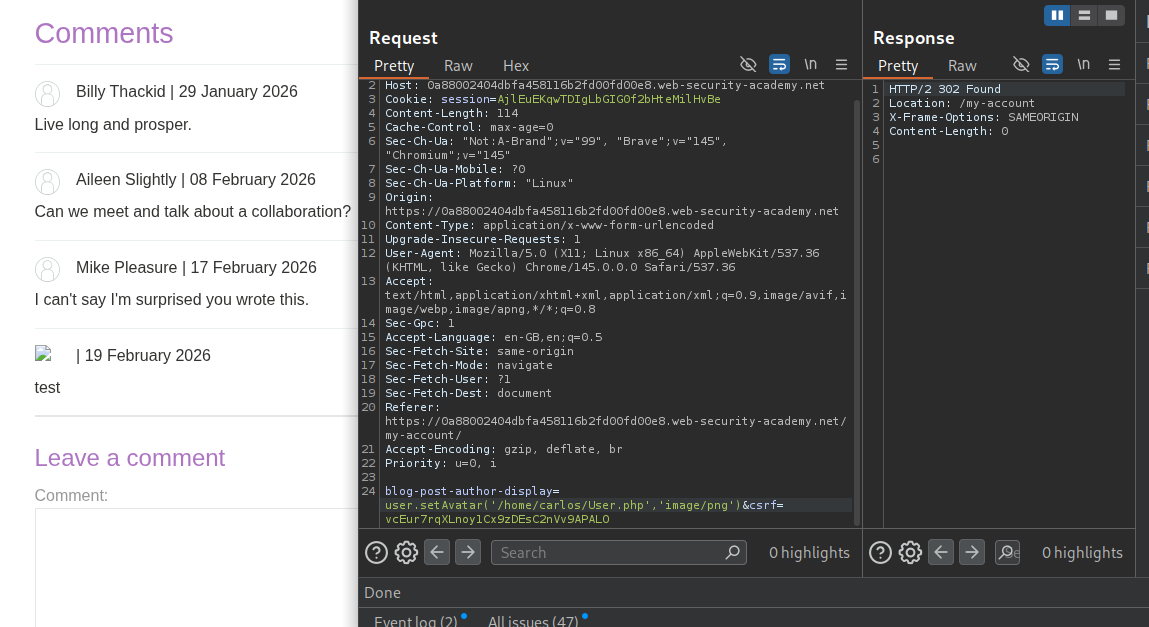The height and width of the screenshot is (627, 1149).
Task: Show newline characters in Request editor
Action: click(810, 65)
